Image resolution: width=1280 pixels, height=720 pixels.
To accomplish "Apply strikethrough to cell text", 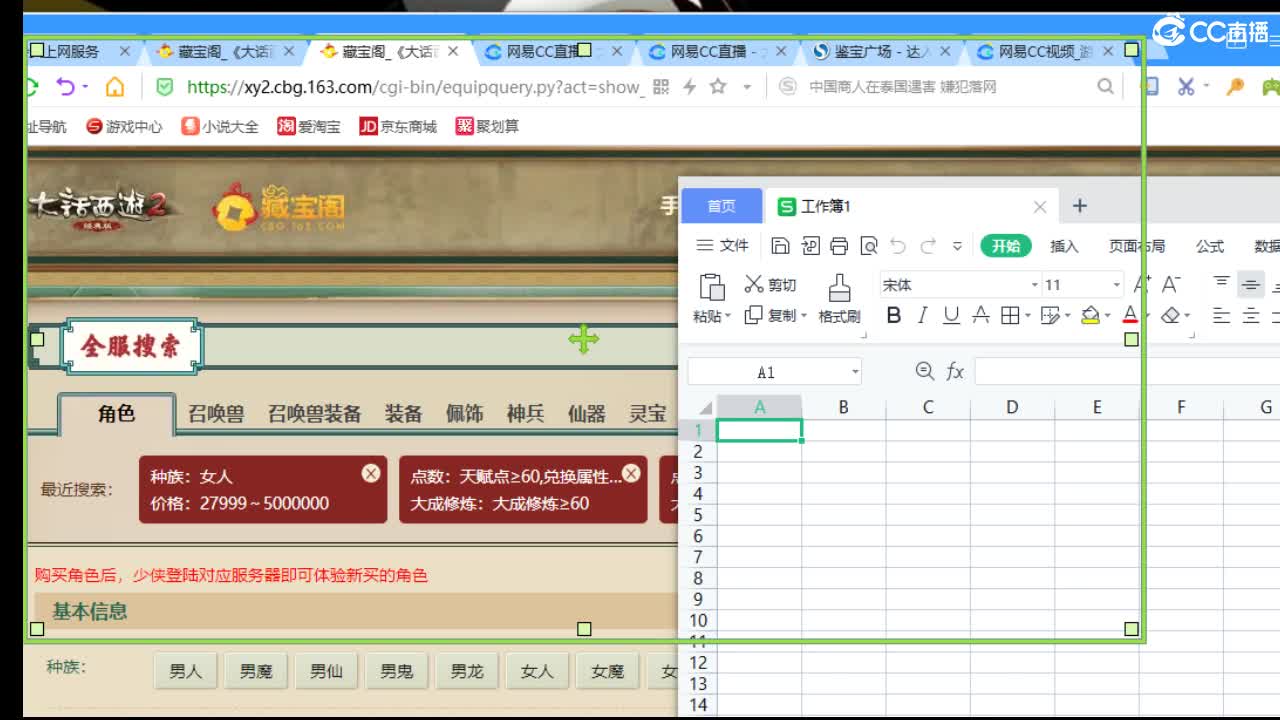I will click(x=981, y=316).
